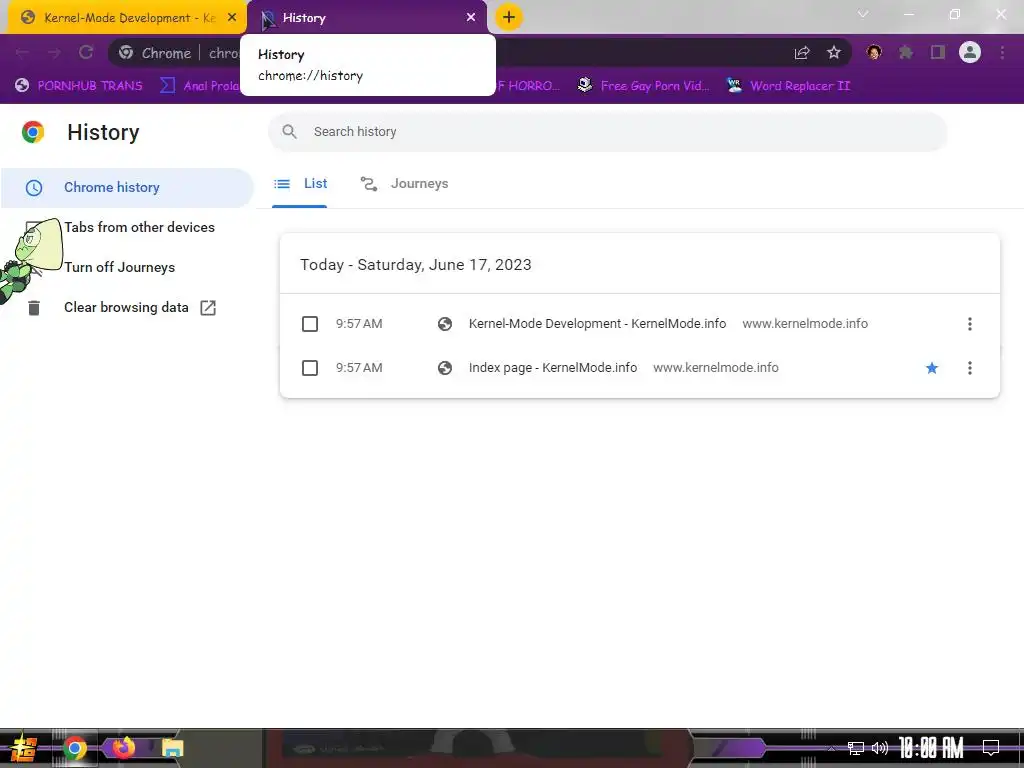The image size is (1024, 768).
Task: Open Tabs from other devices
Action: pyautogui.click(x=139, y=227)
